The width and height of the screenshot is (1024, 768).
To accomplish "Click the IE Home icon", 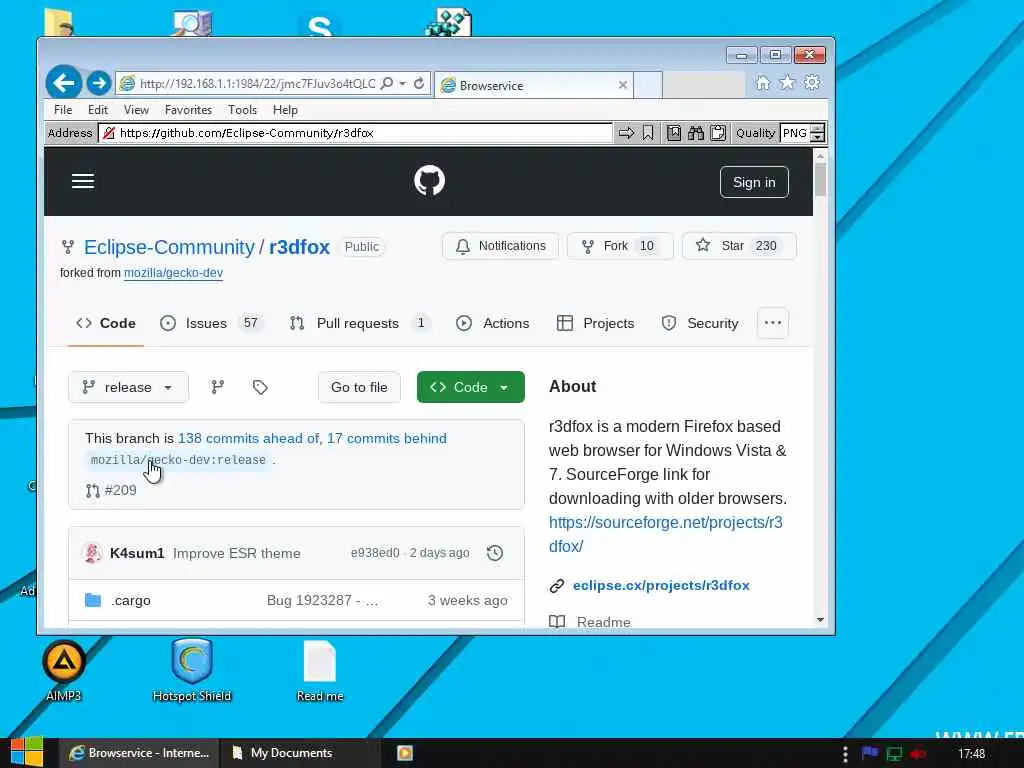I will (762, 83).
